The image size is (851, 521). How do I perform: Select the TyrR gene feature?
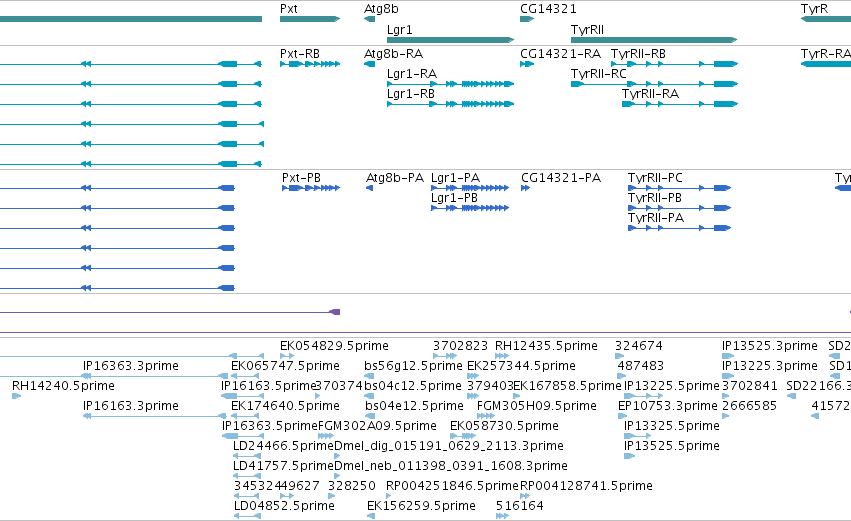tap(825, 19)
